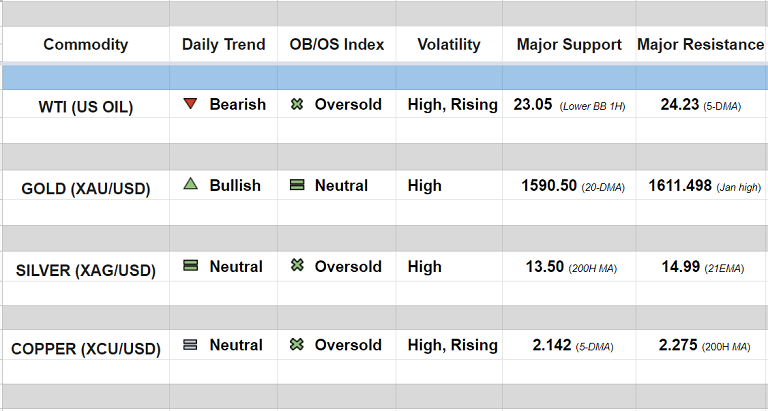The width and height of the screenshot is (768, 411).
Task: Click the COPPER (XCU/USD) commodity cell
Action: 84,348
